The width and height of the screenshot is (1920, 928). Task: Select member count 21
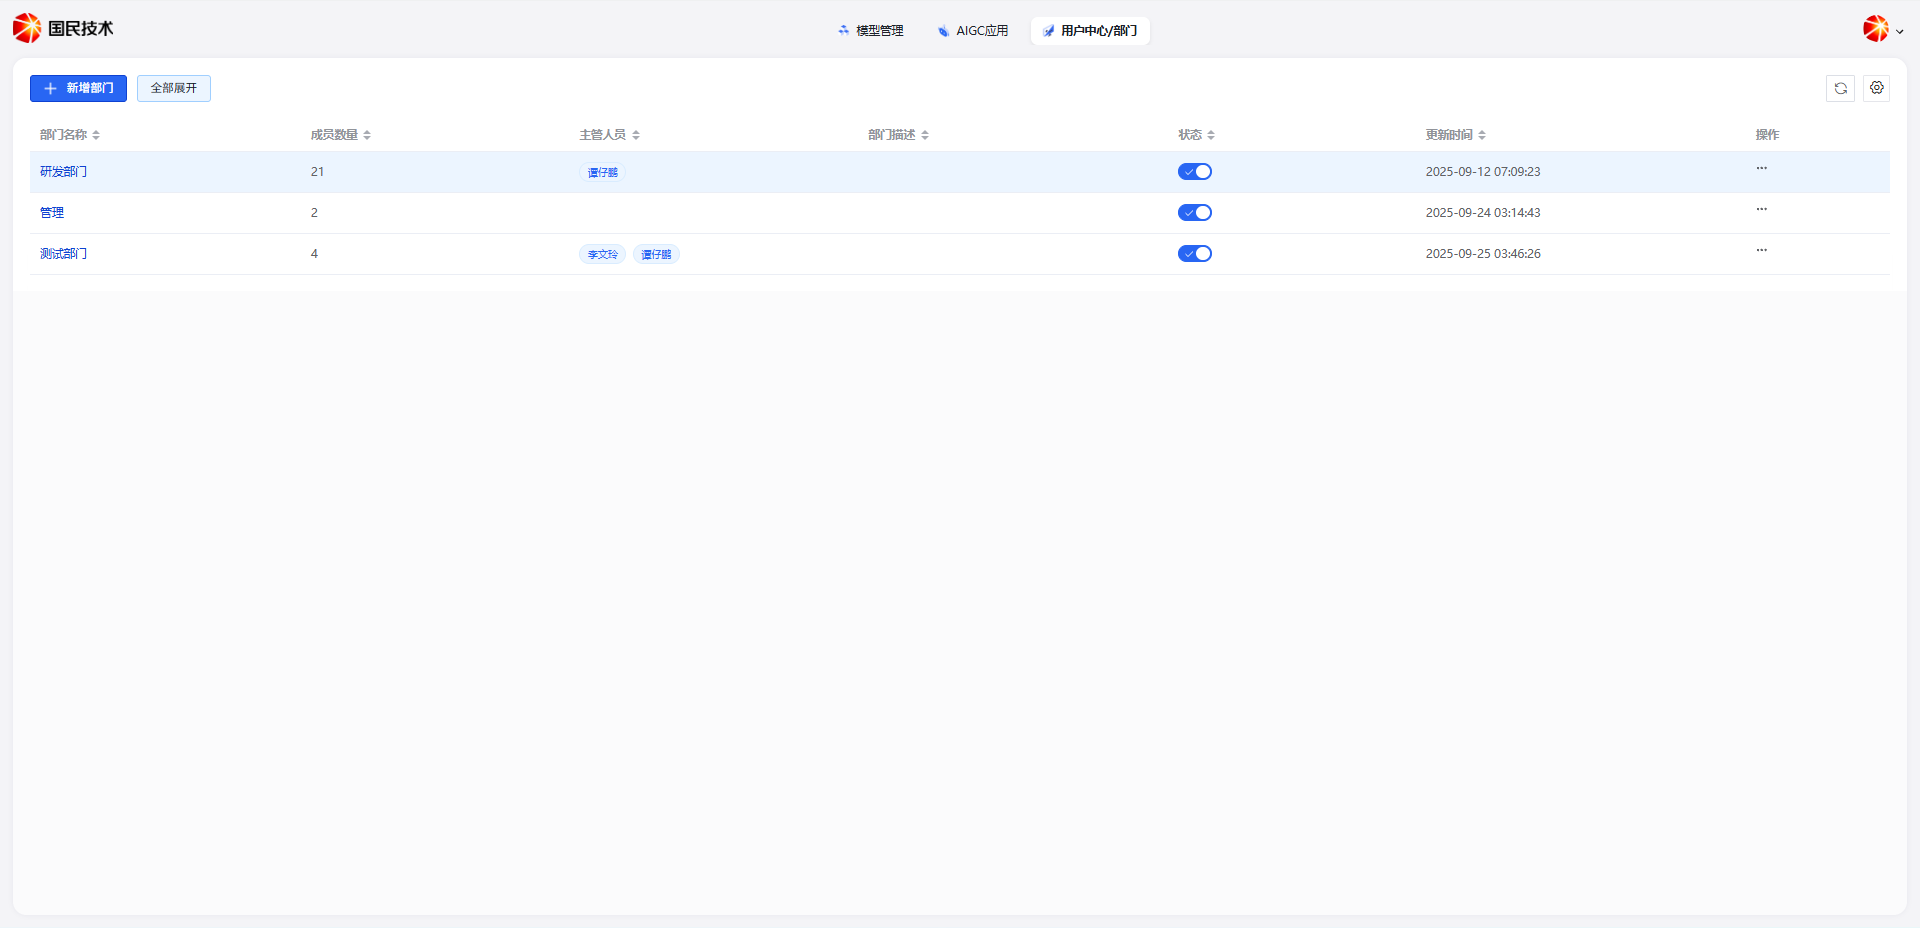tap(317, 172)
